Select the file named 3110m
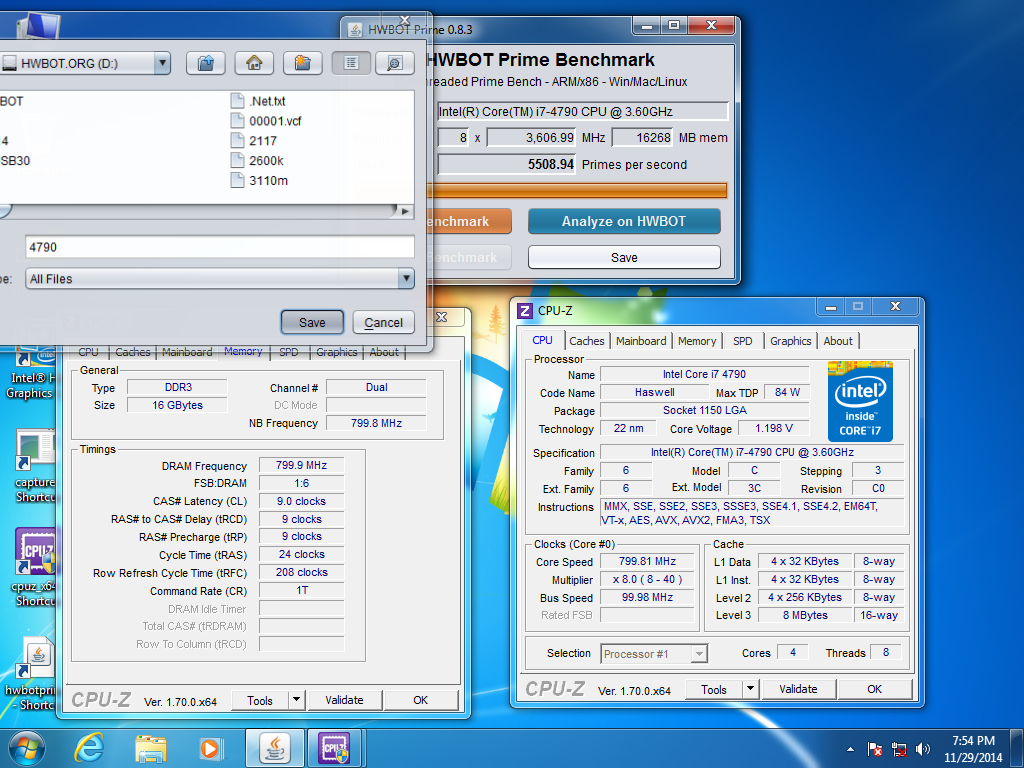Viewport: 1024px width, 768px height. click(260, 180)
